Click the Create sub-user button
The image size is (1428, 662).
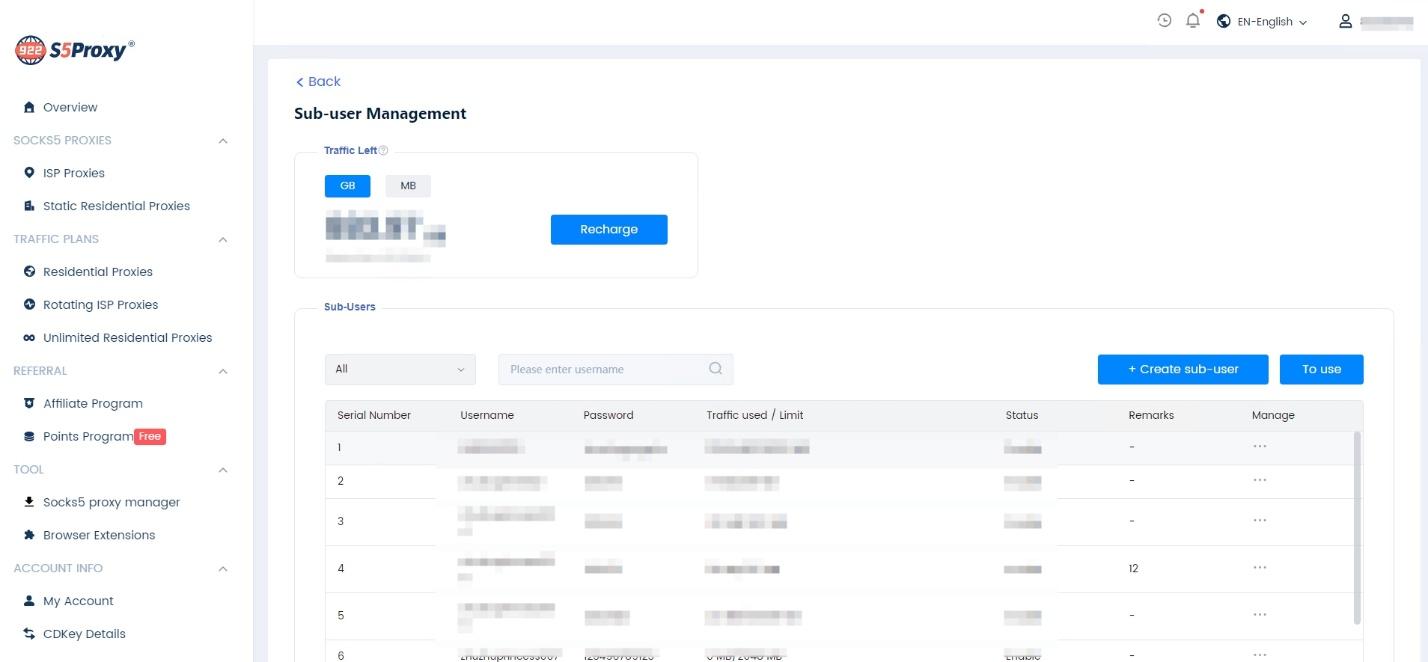pyautogui.click(x=1182, y=369)
